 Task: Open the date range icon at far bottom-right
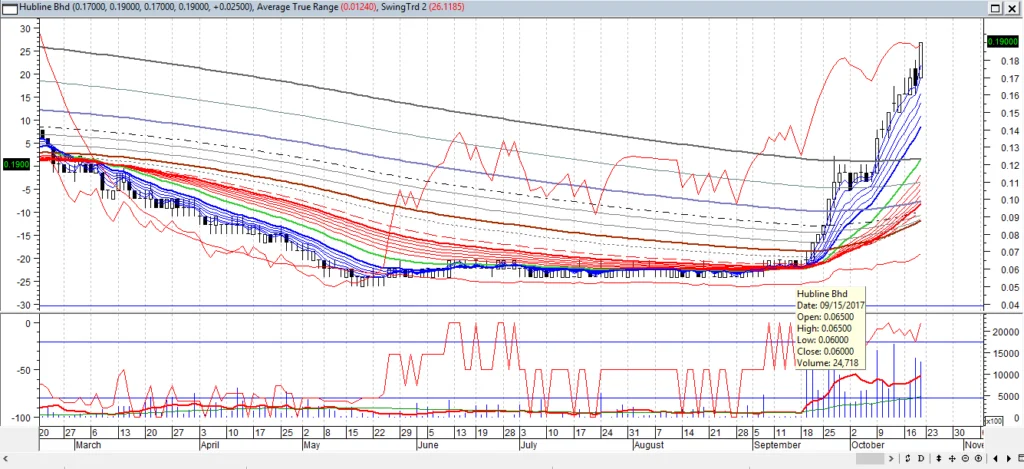pos(1020,458)
